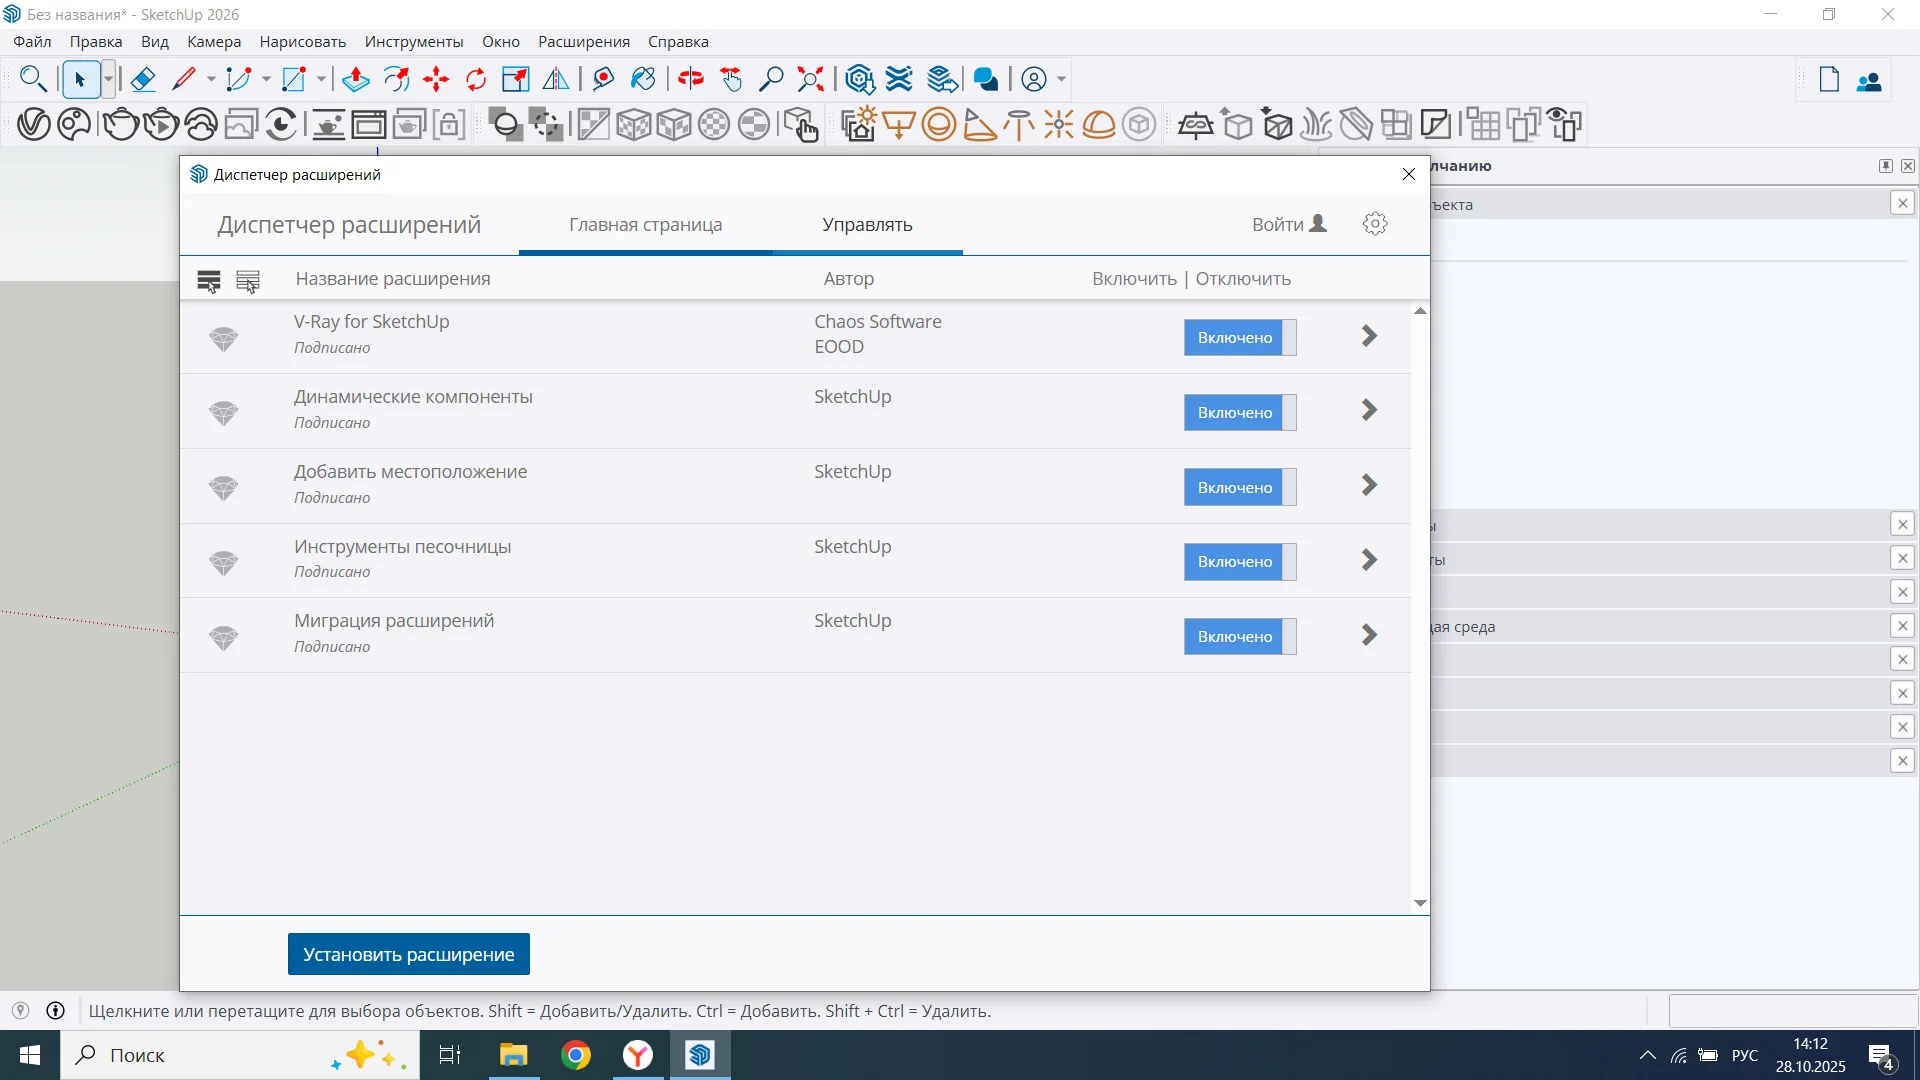Activate the Orbit camera tool
The height and width of the screenshot is (1080, 1920).
click(690, 79)
